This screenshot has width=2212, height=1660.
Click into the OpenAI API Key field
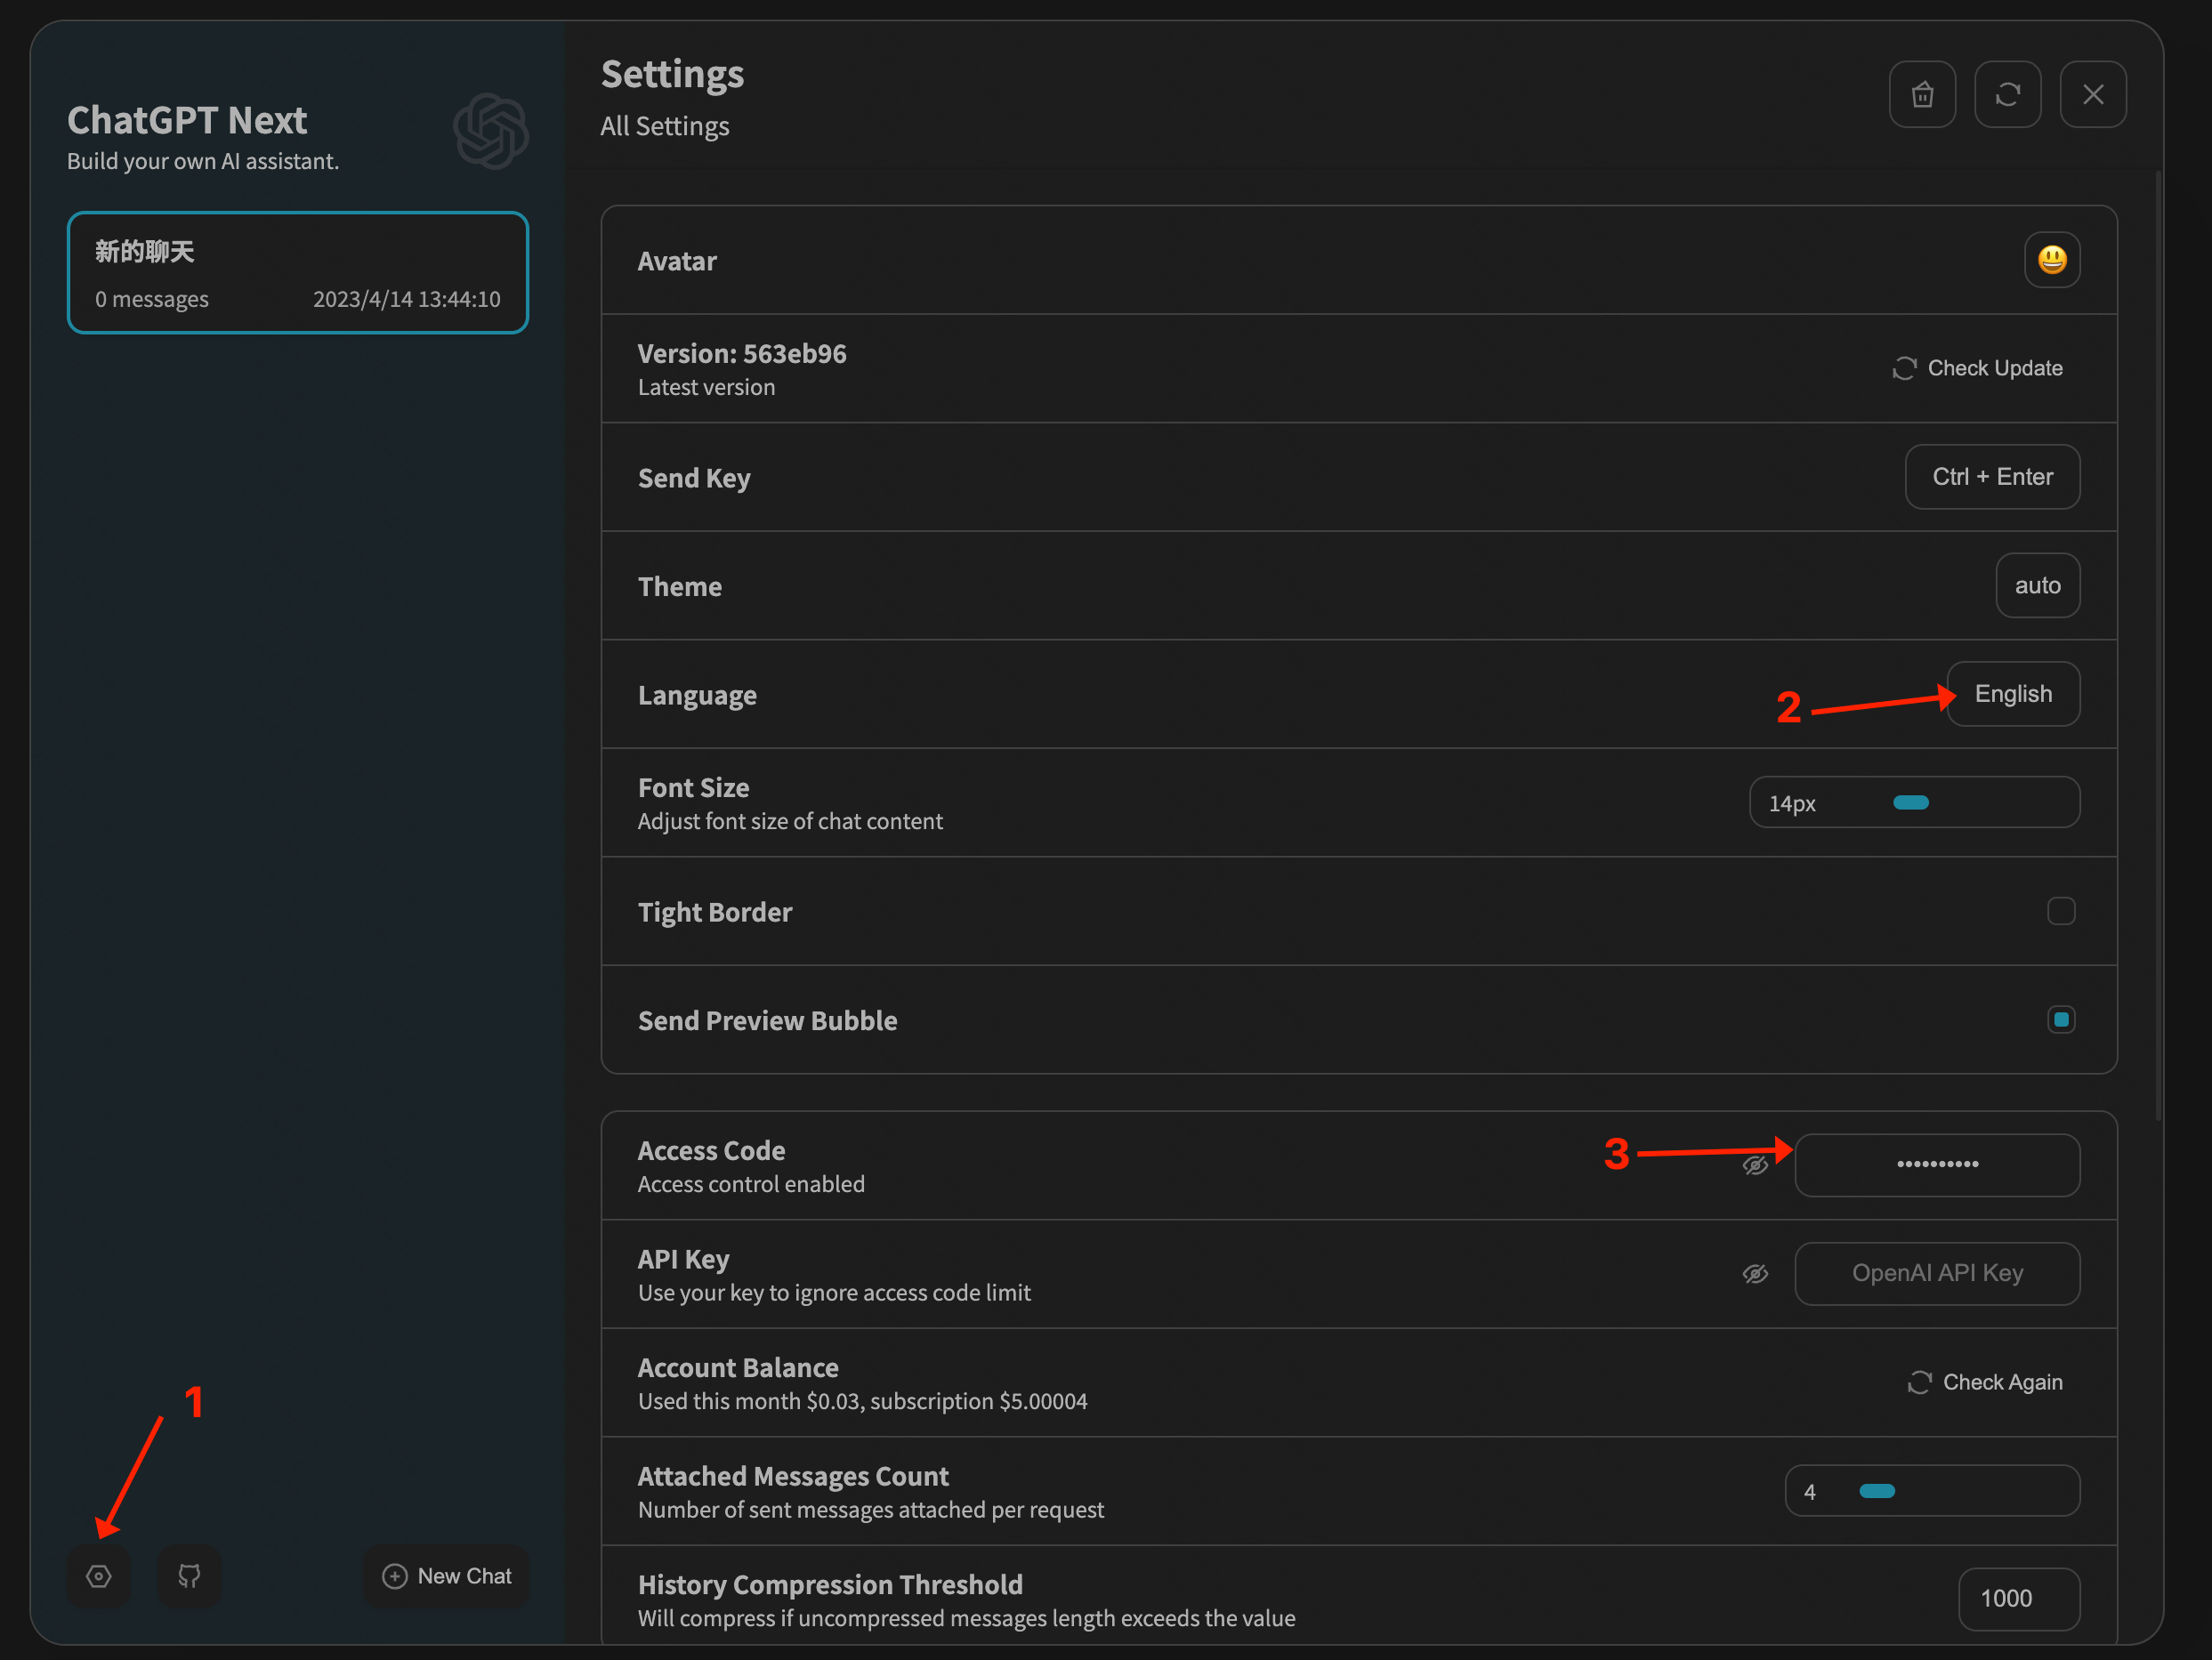(1937, 1274)
